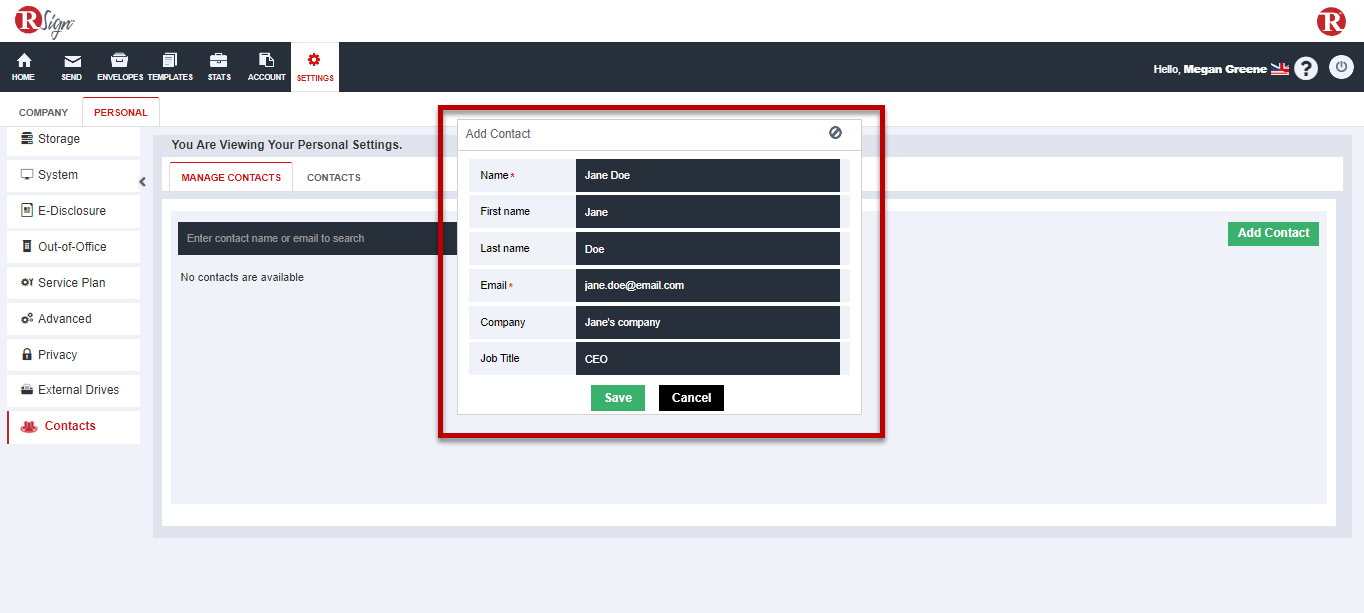Close the Add Contact dialog via circle-slash icon
This screenshot has height=613, width=1364.
835,133
